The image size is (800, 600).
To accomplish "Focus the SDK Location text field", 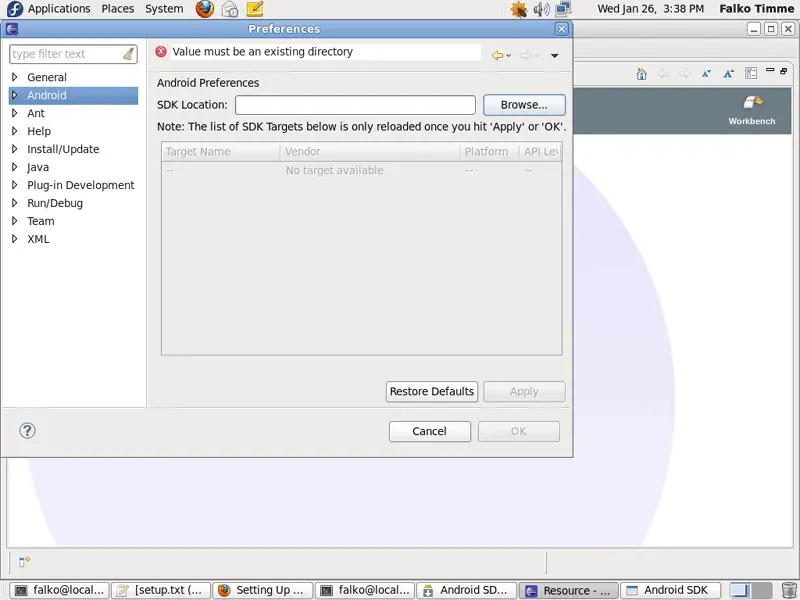I will (x=355, y=105).
